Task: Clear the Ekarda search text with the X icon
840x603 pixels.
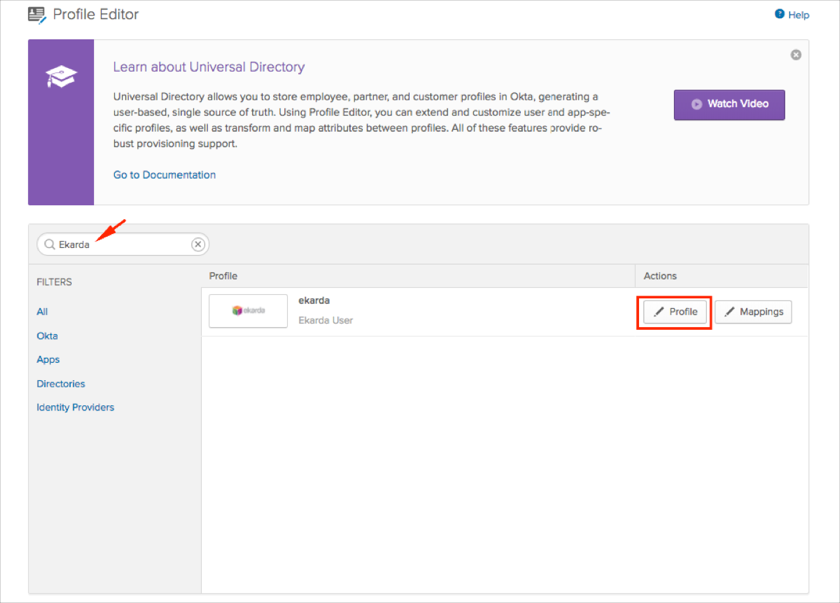Action: click(198, 244)
